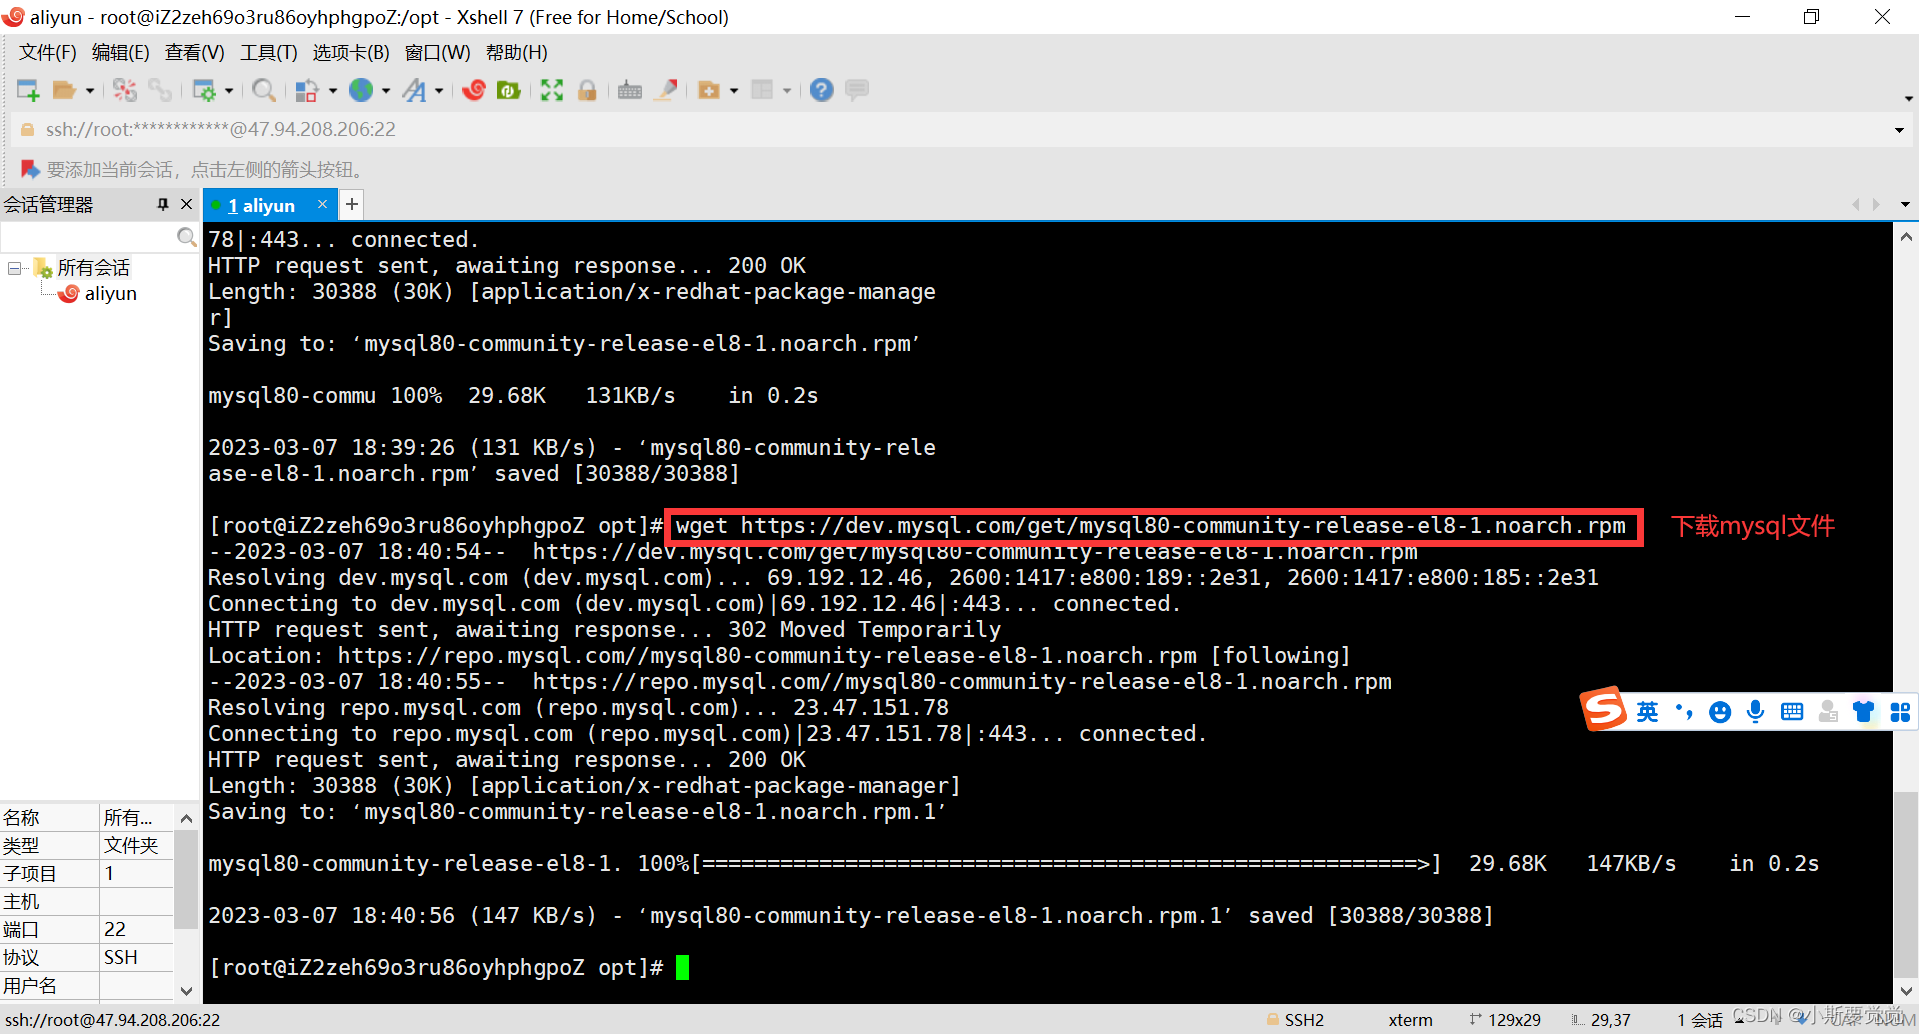Lock the screen using the padlock icon
This screenshot has width=1919, height=1034.
point(588,89)
